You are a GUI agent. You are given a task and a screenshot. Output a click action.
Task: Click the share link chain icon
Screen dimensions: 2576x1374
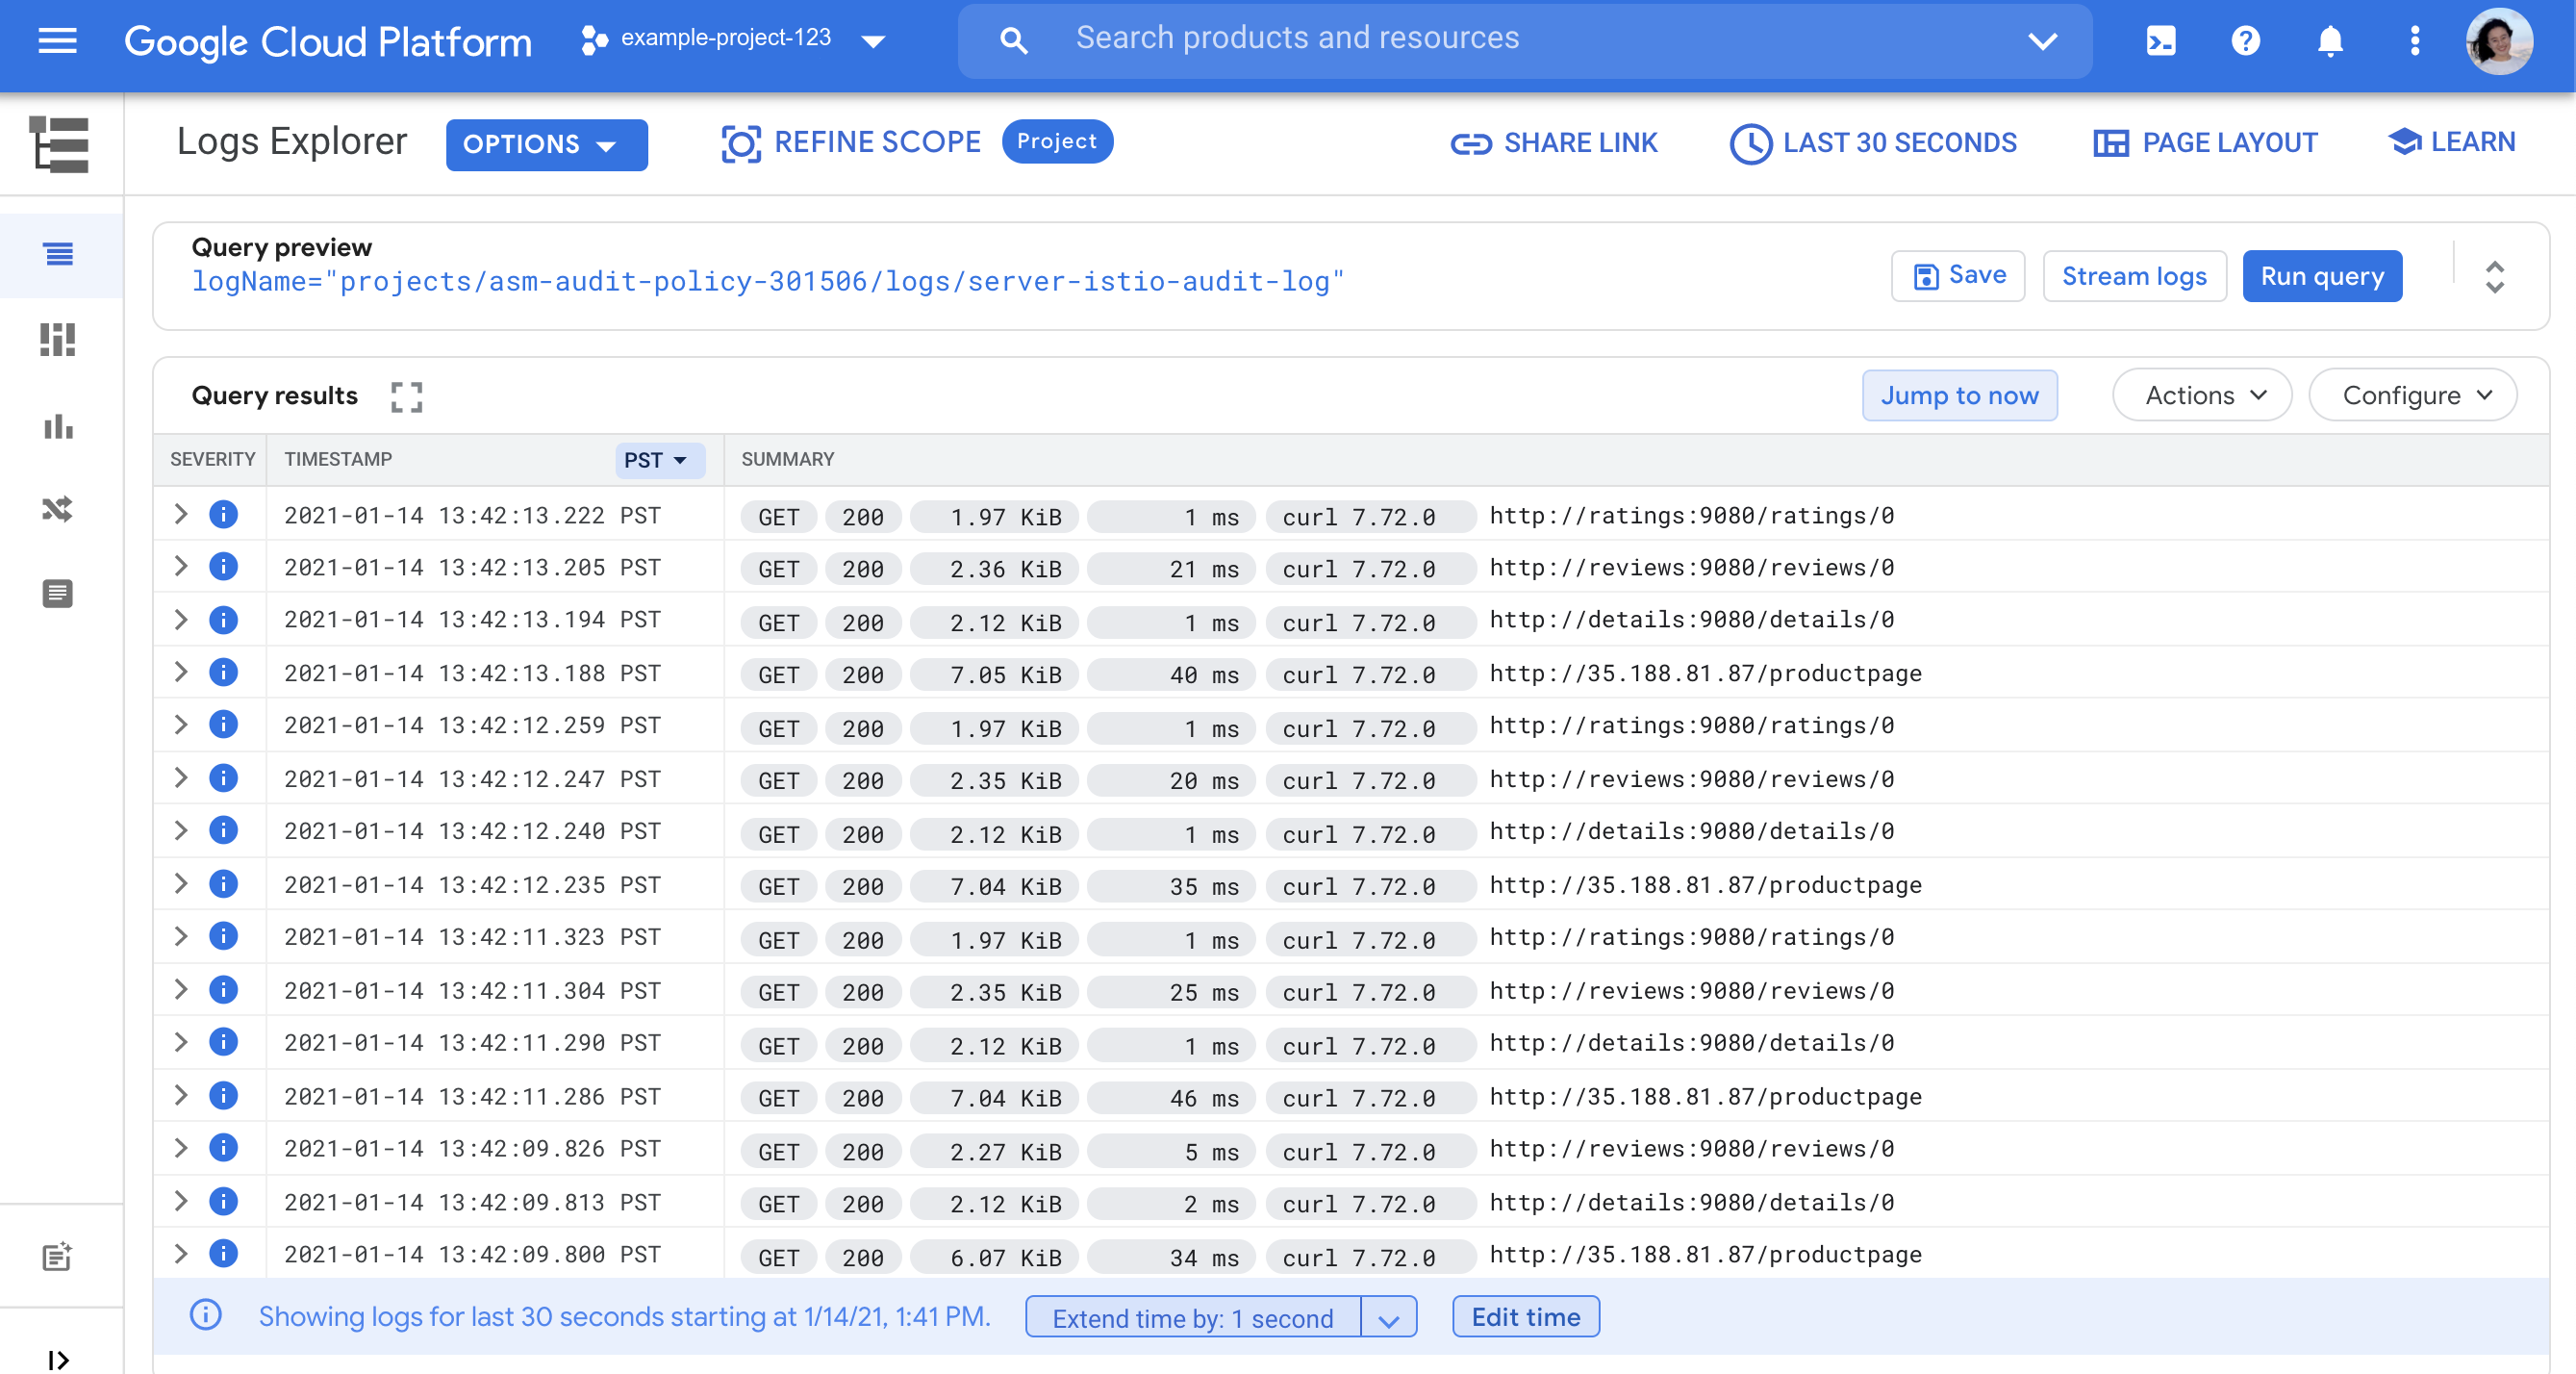pos(1469,141)
